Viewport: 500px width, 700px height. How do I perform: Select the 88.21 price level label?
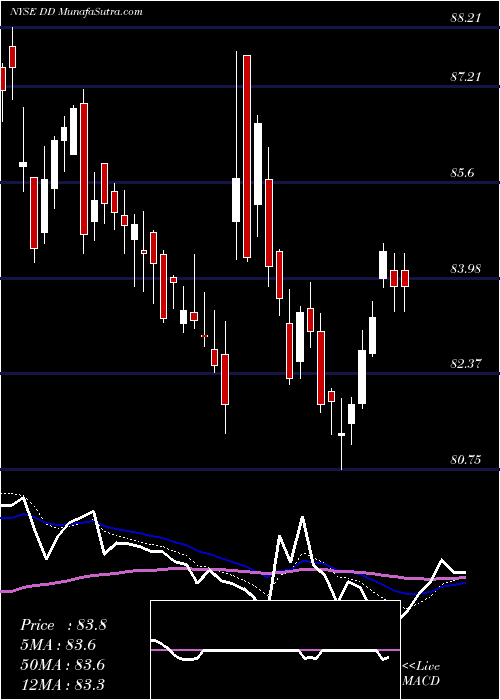pos(466,18)
